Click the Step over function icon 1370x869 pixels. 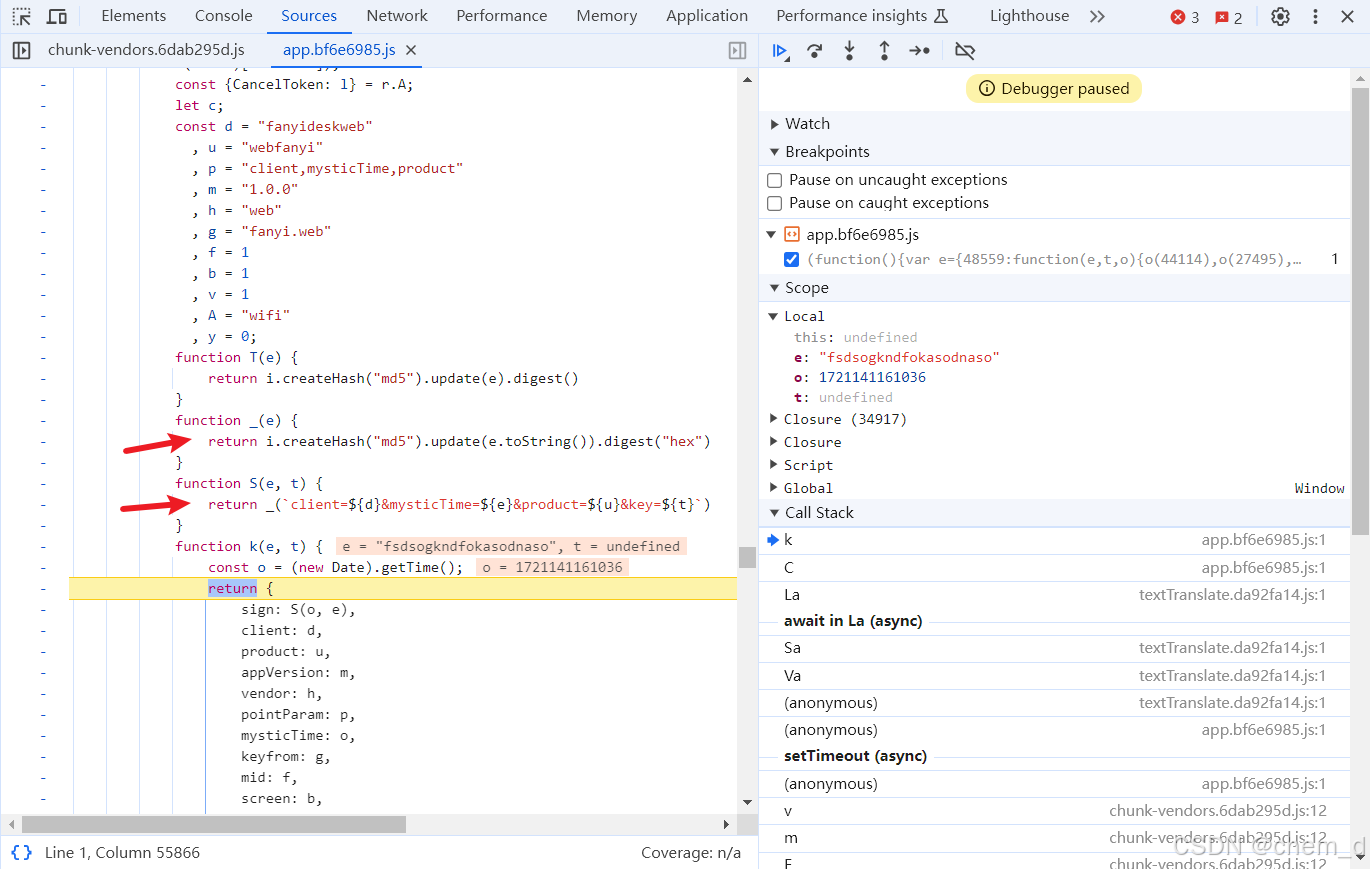pos(815,51)
